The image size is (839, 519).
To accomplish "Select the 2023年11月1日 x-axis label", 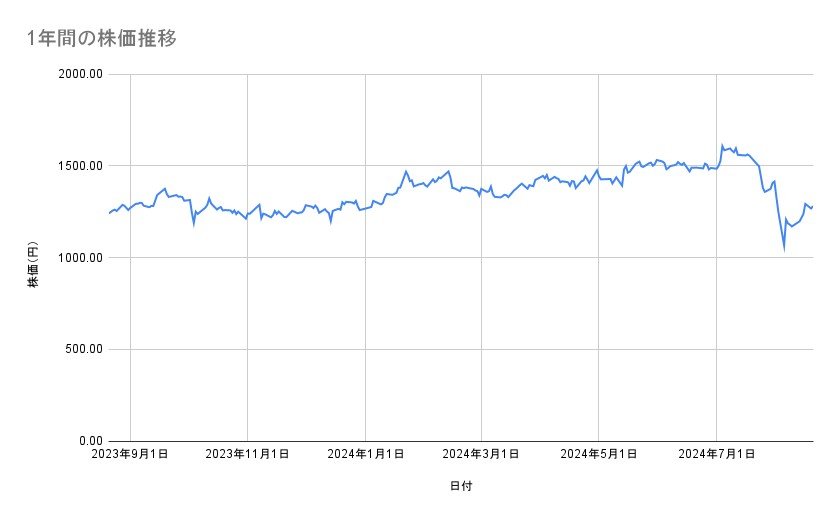I will (247, 455).
